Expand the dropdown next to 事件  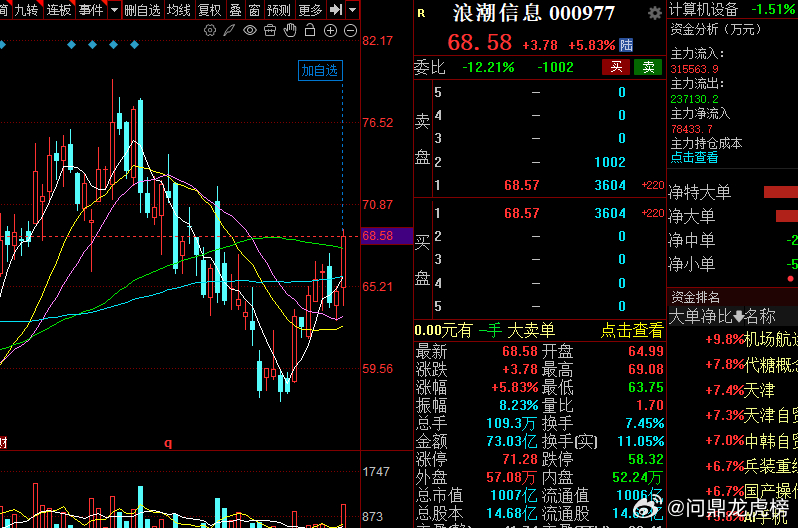point(115,10)
